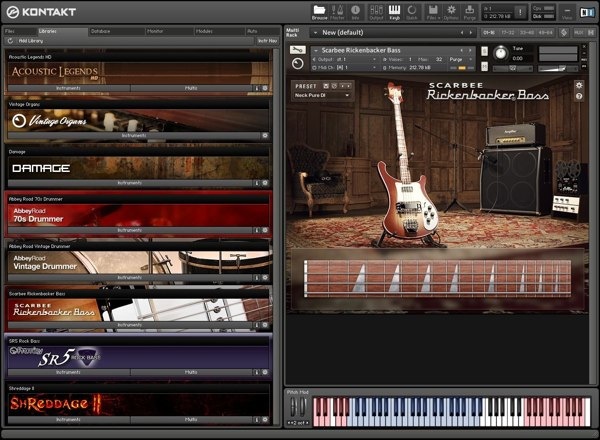Open Acoustic Legends HD info icon
600x440 pixels.
coord(257,88)
